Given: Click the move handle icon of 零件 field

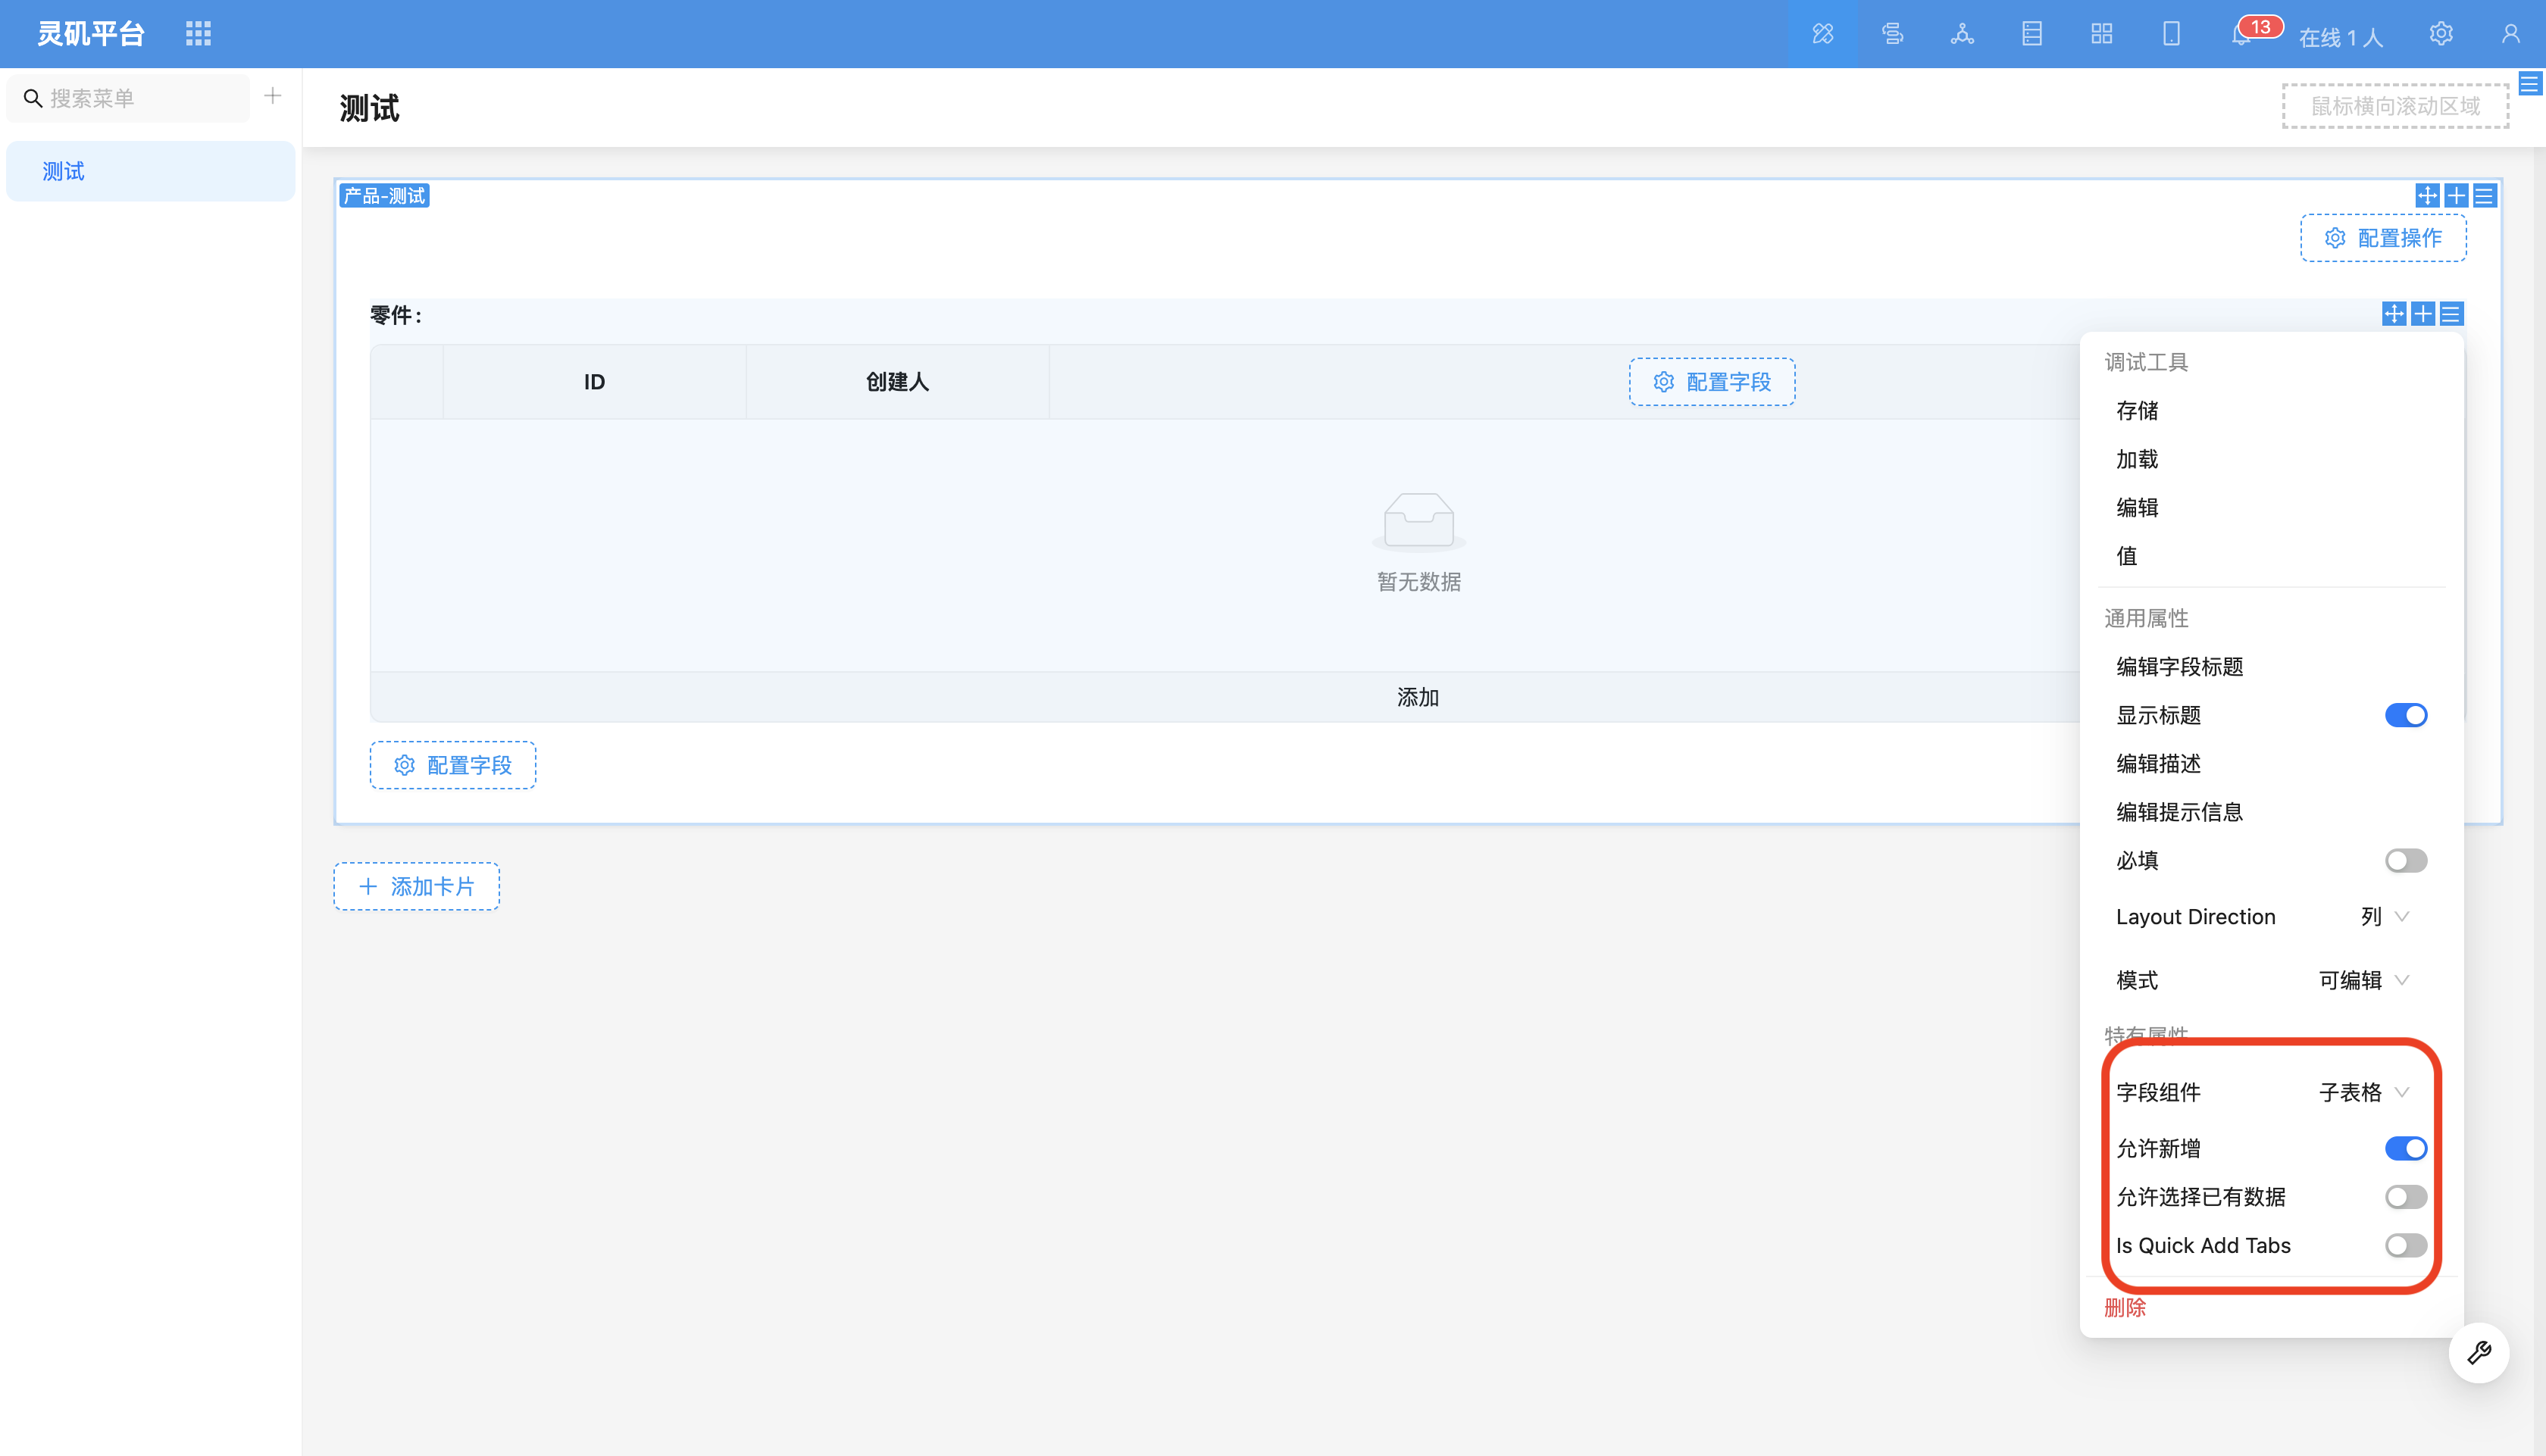Looking at the screenshot, I should point(2394,314).
